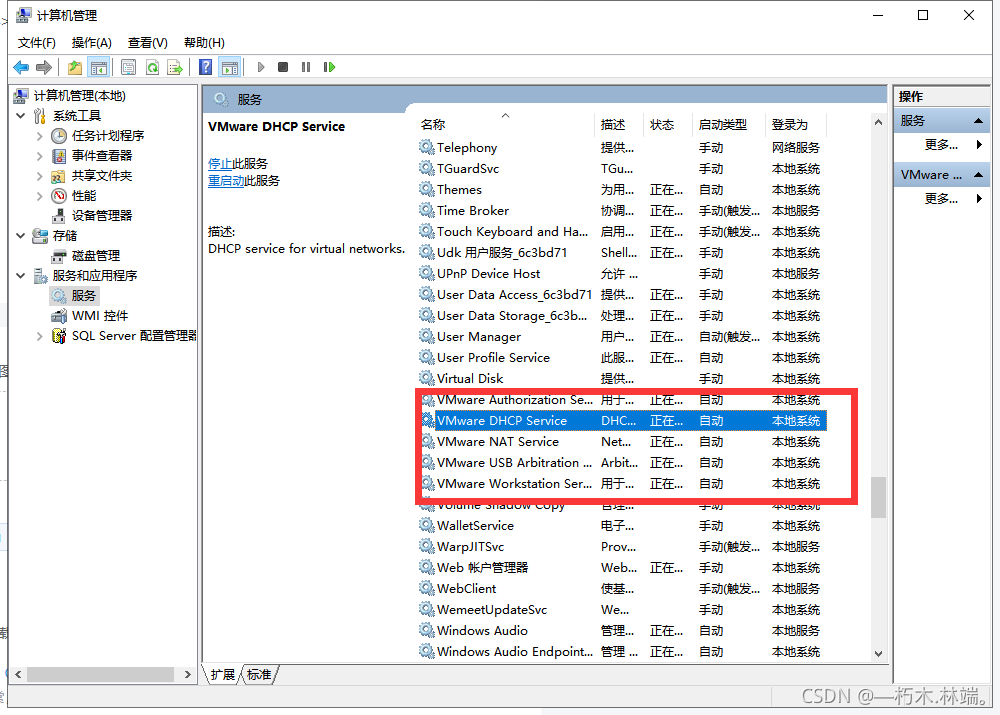Image resolution: width=1000 pixels, height=715 pixels.
Task: Sort by the 名称 column header
Action: click(505, 124)
